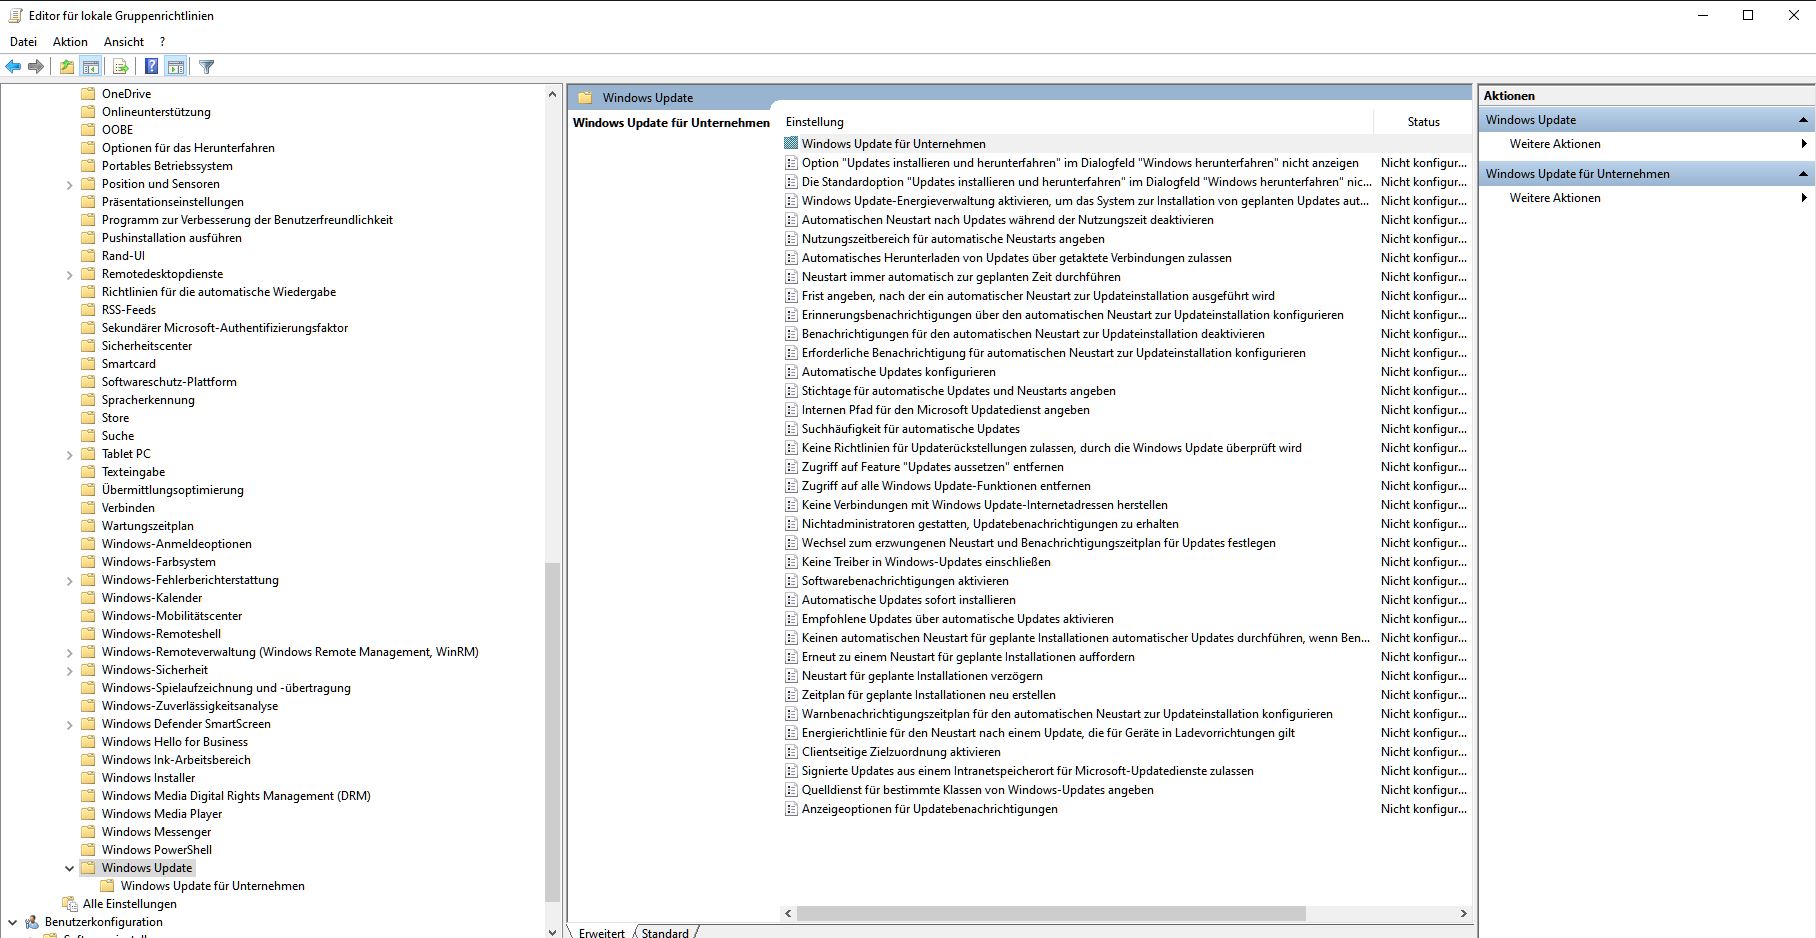Select the Windows Hello for Business folder
This screenshot has width=1816, height=938.
174,742
